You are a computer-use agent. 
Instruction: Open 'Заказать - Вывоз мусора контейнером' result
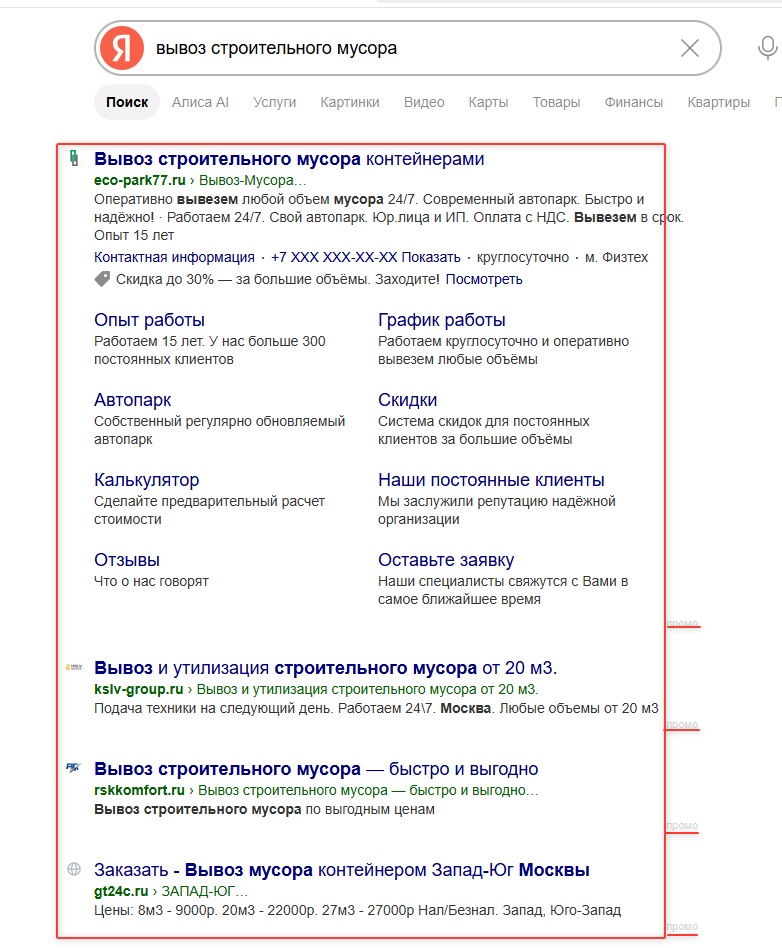point(342,870)
